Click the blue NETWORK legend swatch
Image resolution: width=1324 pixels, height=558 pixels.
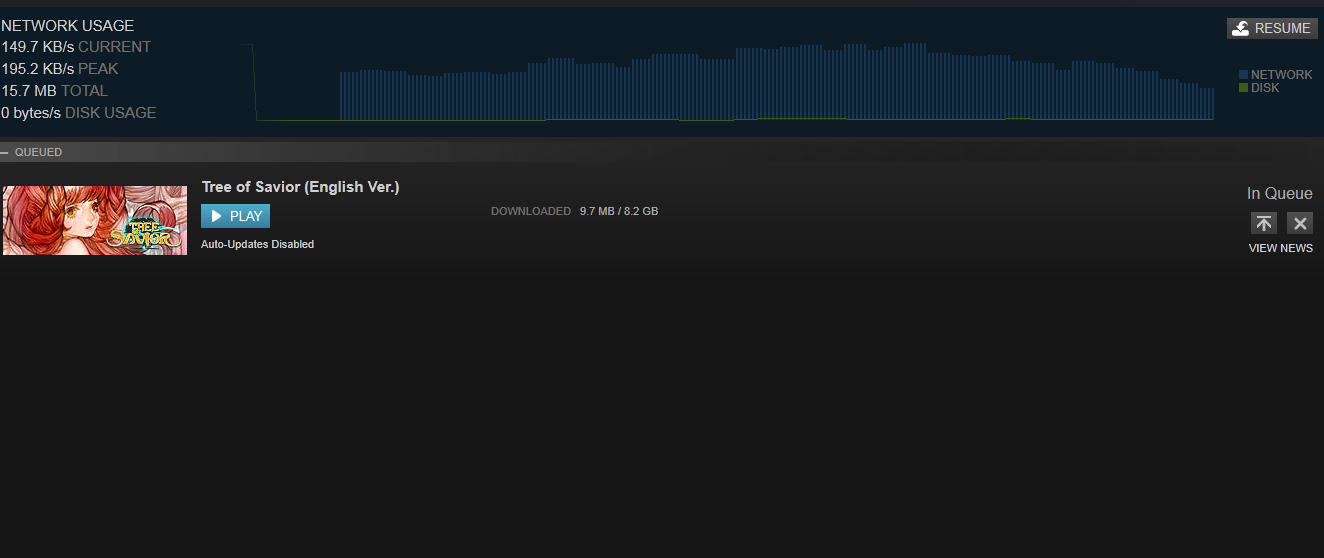[x=1243, y=75]
